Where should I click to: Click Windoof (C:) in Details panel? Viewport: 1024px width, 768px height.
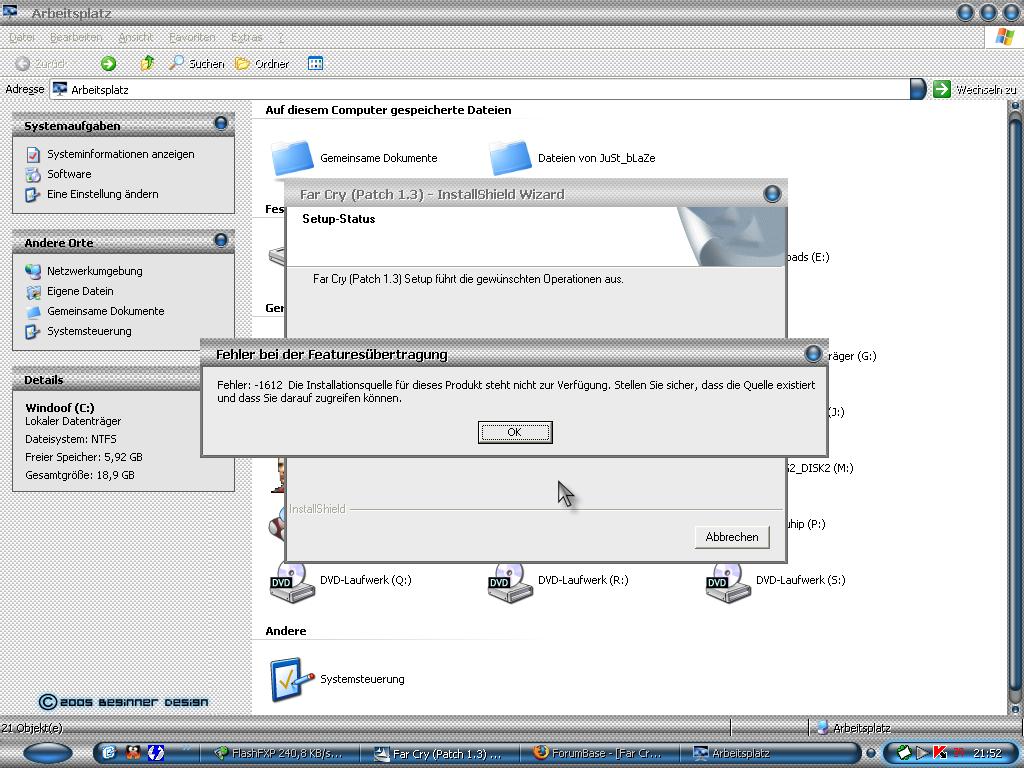pyautogui.click(x=59, y=408)
